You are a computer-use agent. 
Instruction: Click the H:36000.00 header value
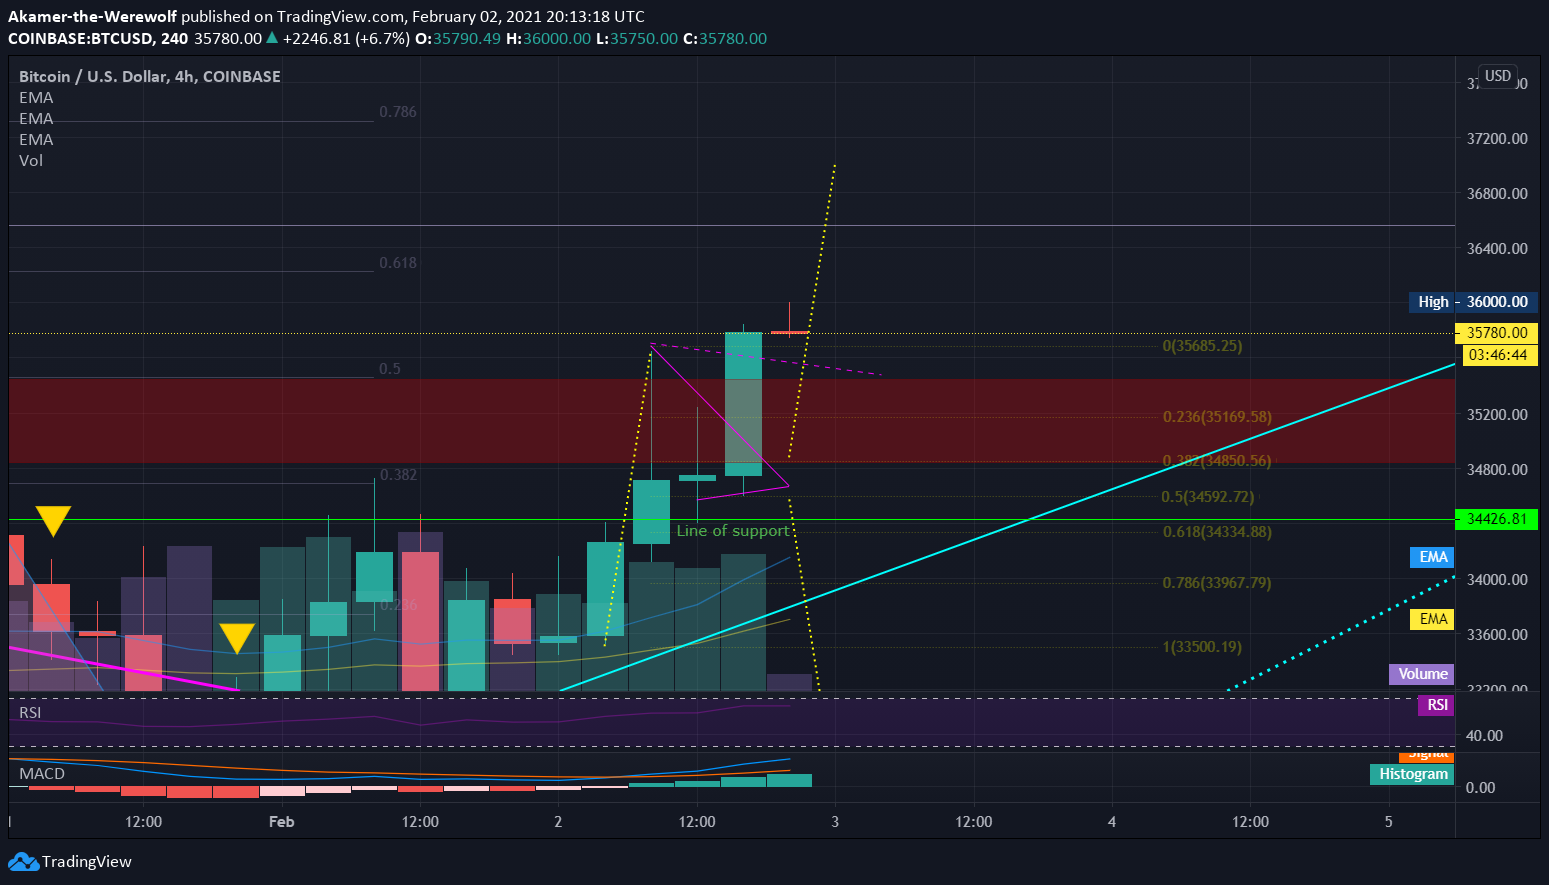click(548, 38)
